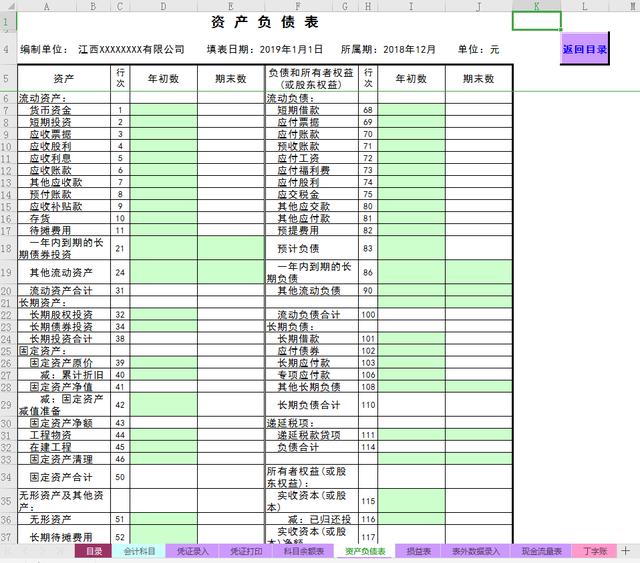The image size is (640, 563).
Task: Switch to the 会计科目 sheet tab
Action: (139, 551)
